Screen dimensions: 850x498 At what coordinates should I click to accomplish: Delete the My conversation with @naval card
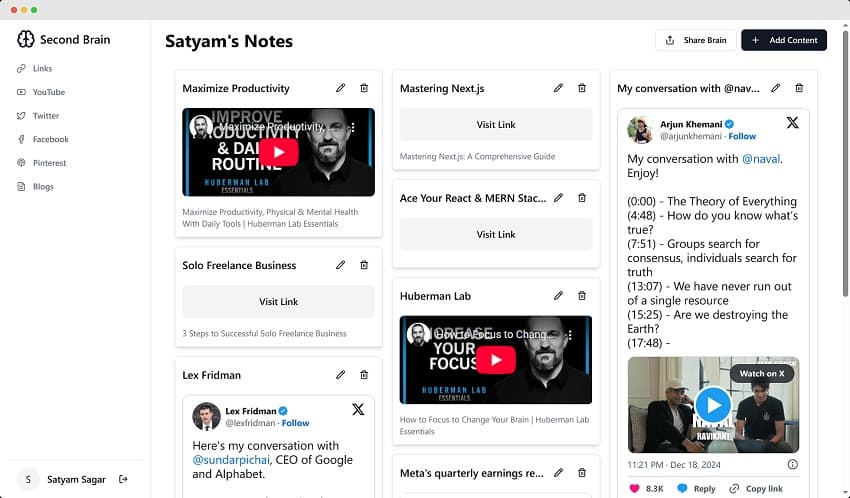799,88
